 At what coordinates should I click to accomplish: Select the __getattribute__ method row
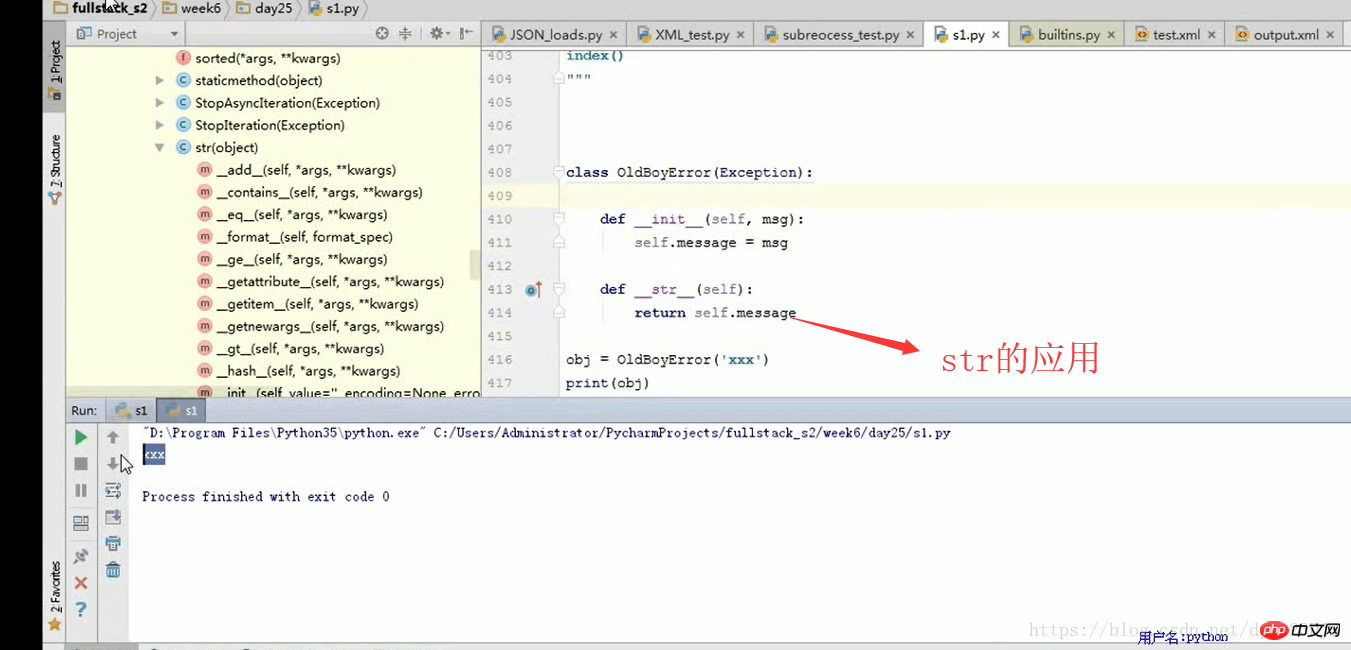point(330,282)
